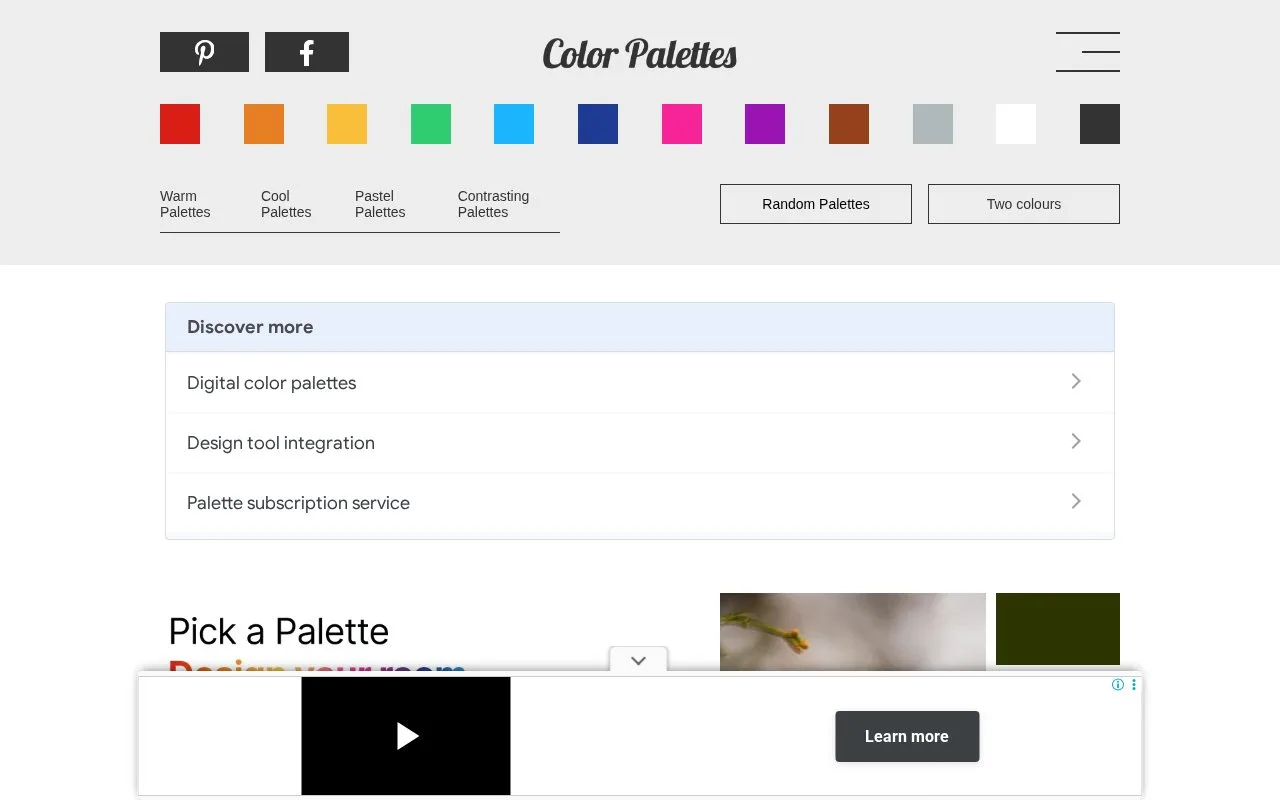Select the dark olive palette swatch
Screen dimensions: 1280x800
pyautogui.click(x=1058, y=629)
